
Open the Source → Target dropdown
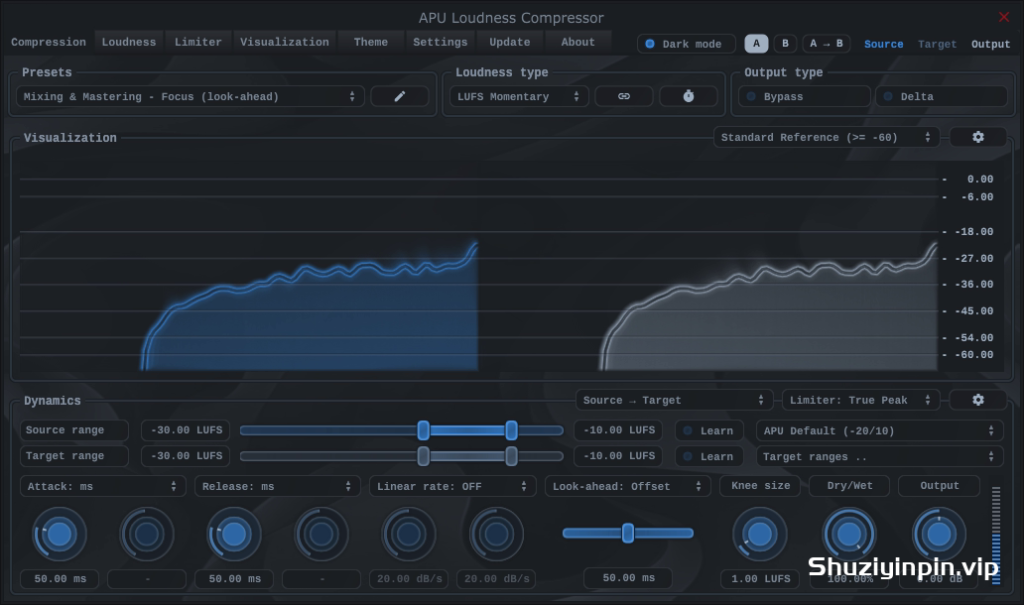pyautogui.click(x=674, y=400)
